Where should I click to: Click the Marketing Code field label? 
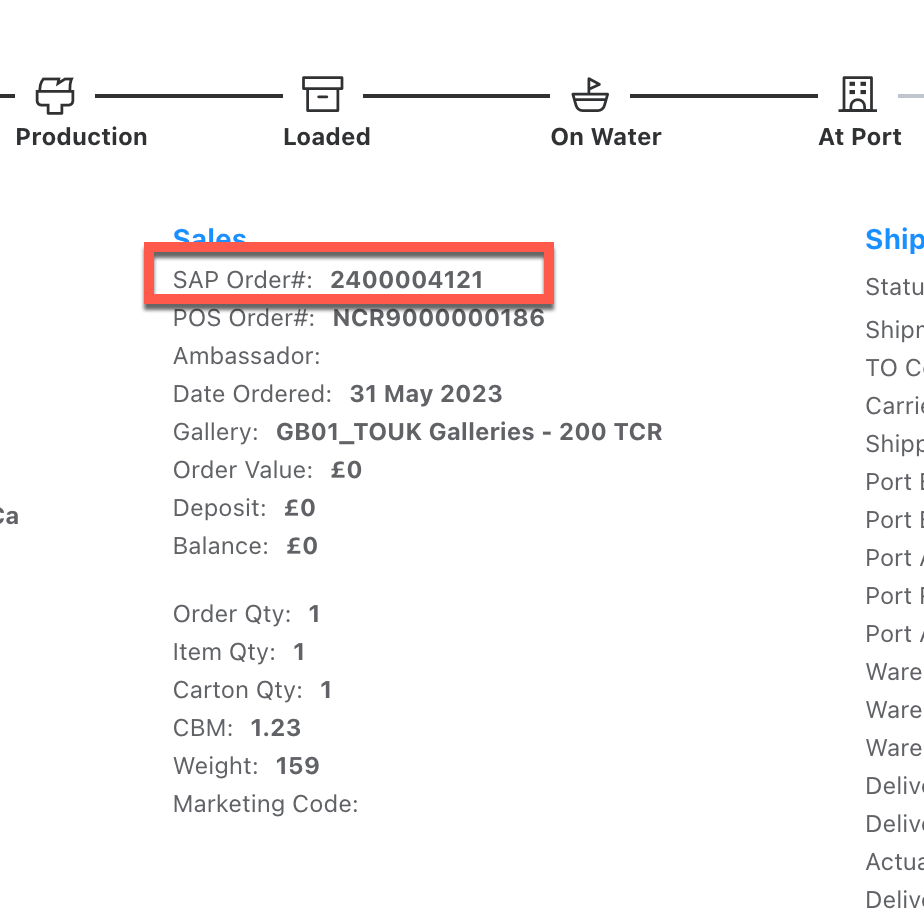pos(265,804)
